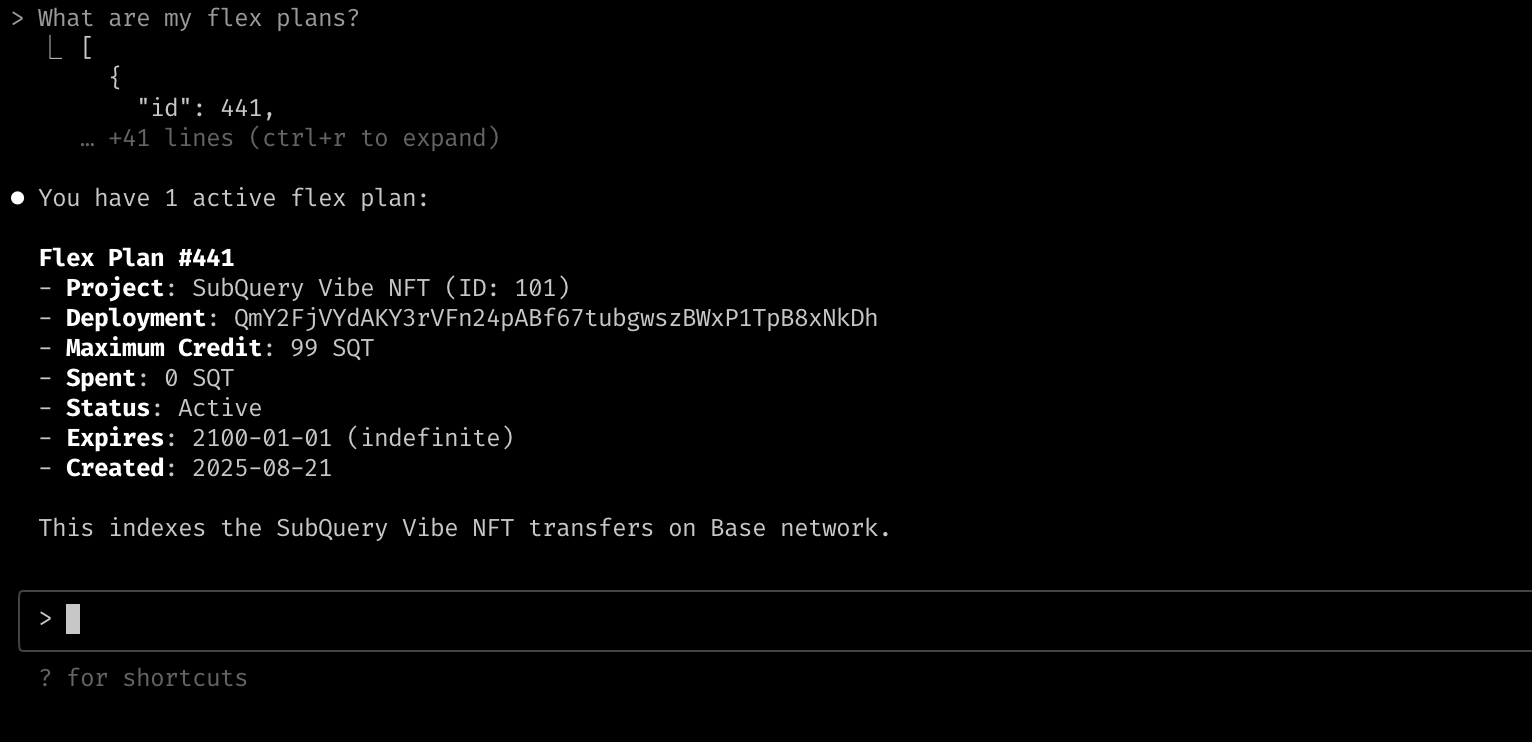The image size is (1532, 742).
Task: Click the block cursor in input
Action: click(x=73, y=619)
